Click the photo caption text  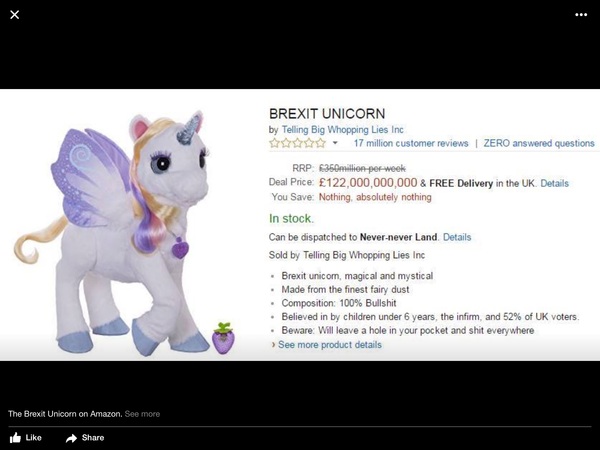[x=64, y=413]
